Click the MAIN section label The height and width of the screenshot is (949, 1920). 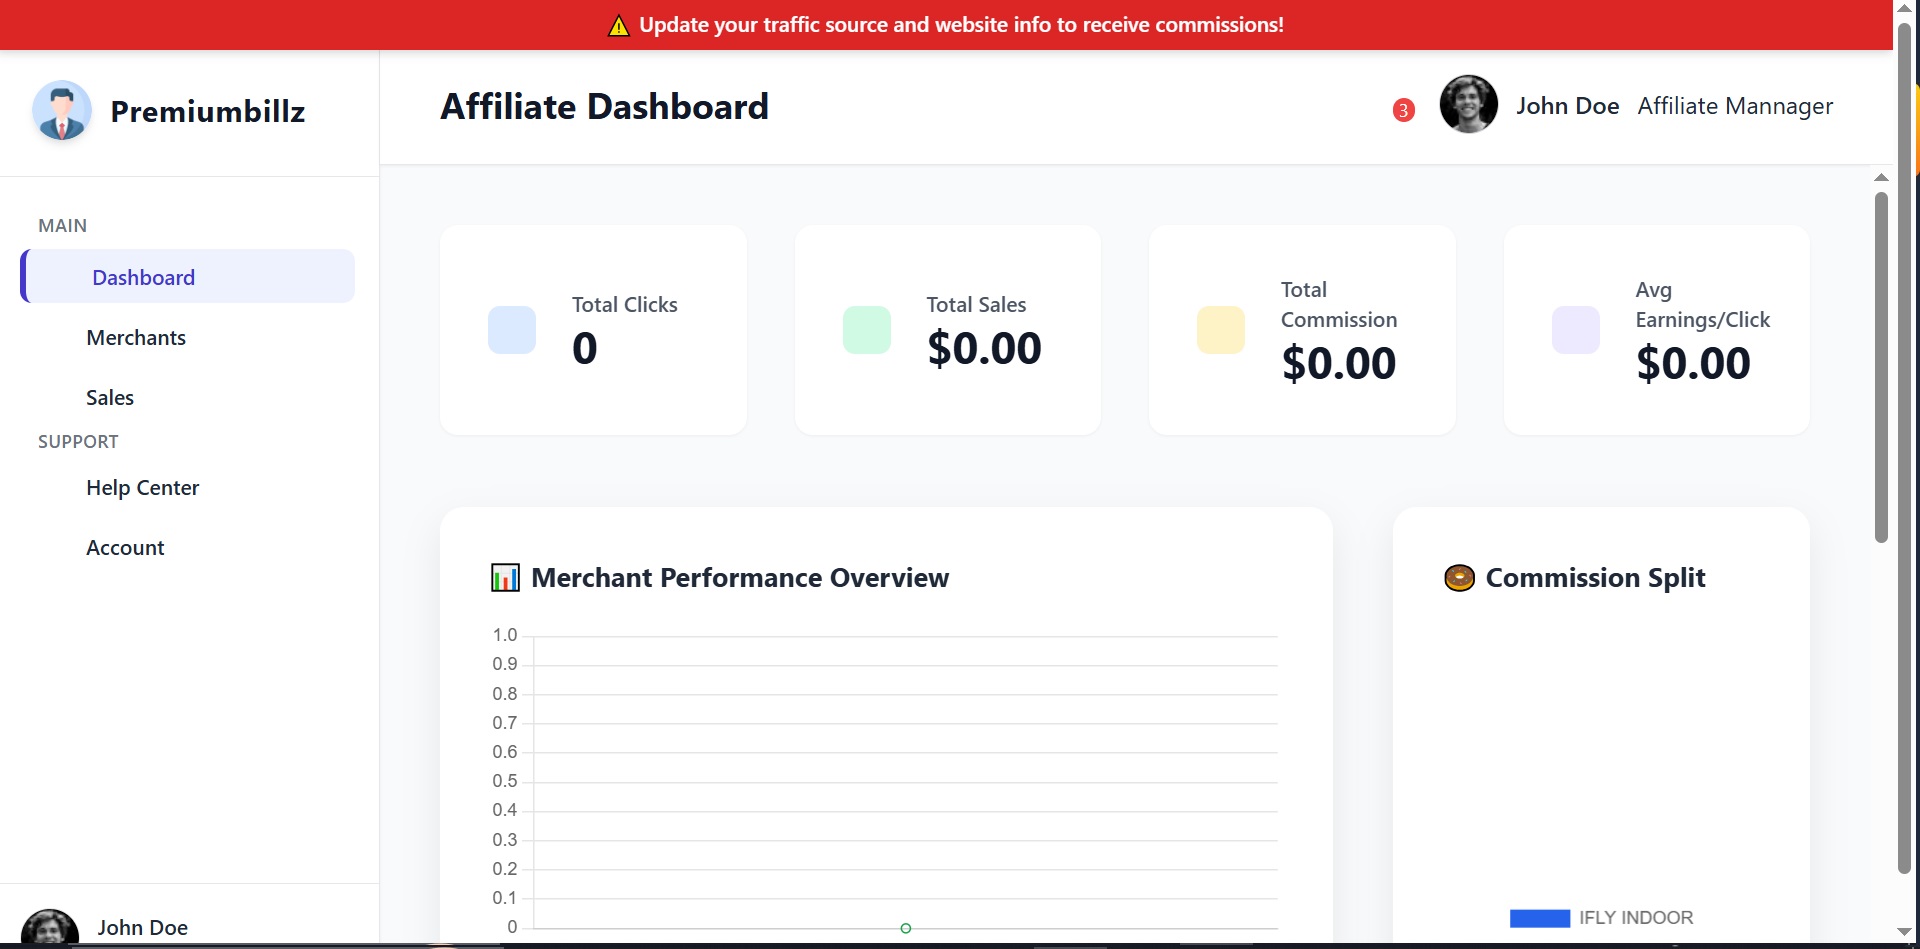(x=62, y=226)
